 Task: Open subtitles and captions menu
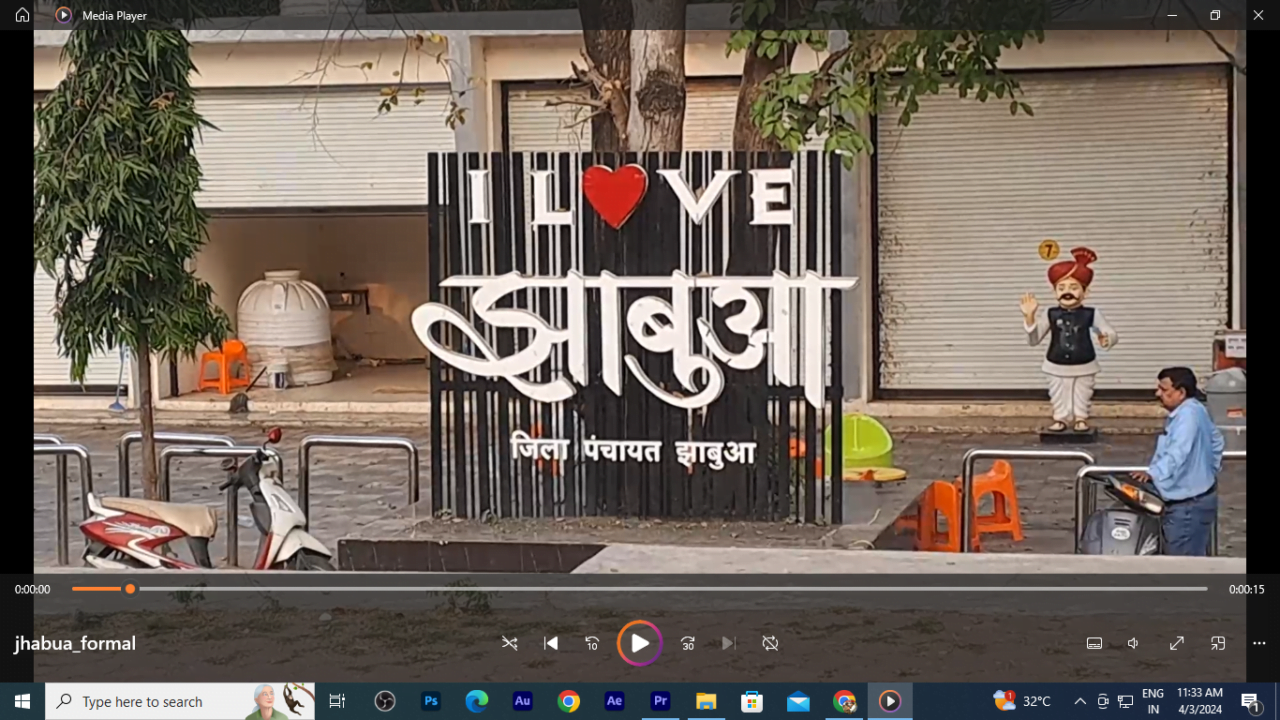tap(1094, 643)
